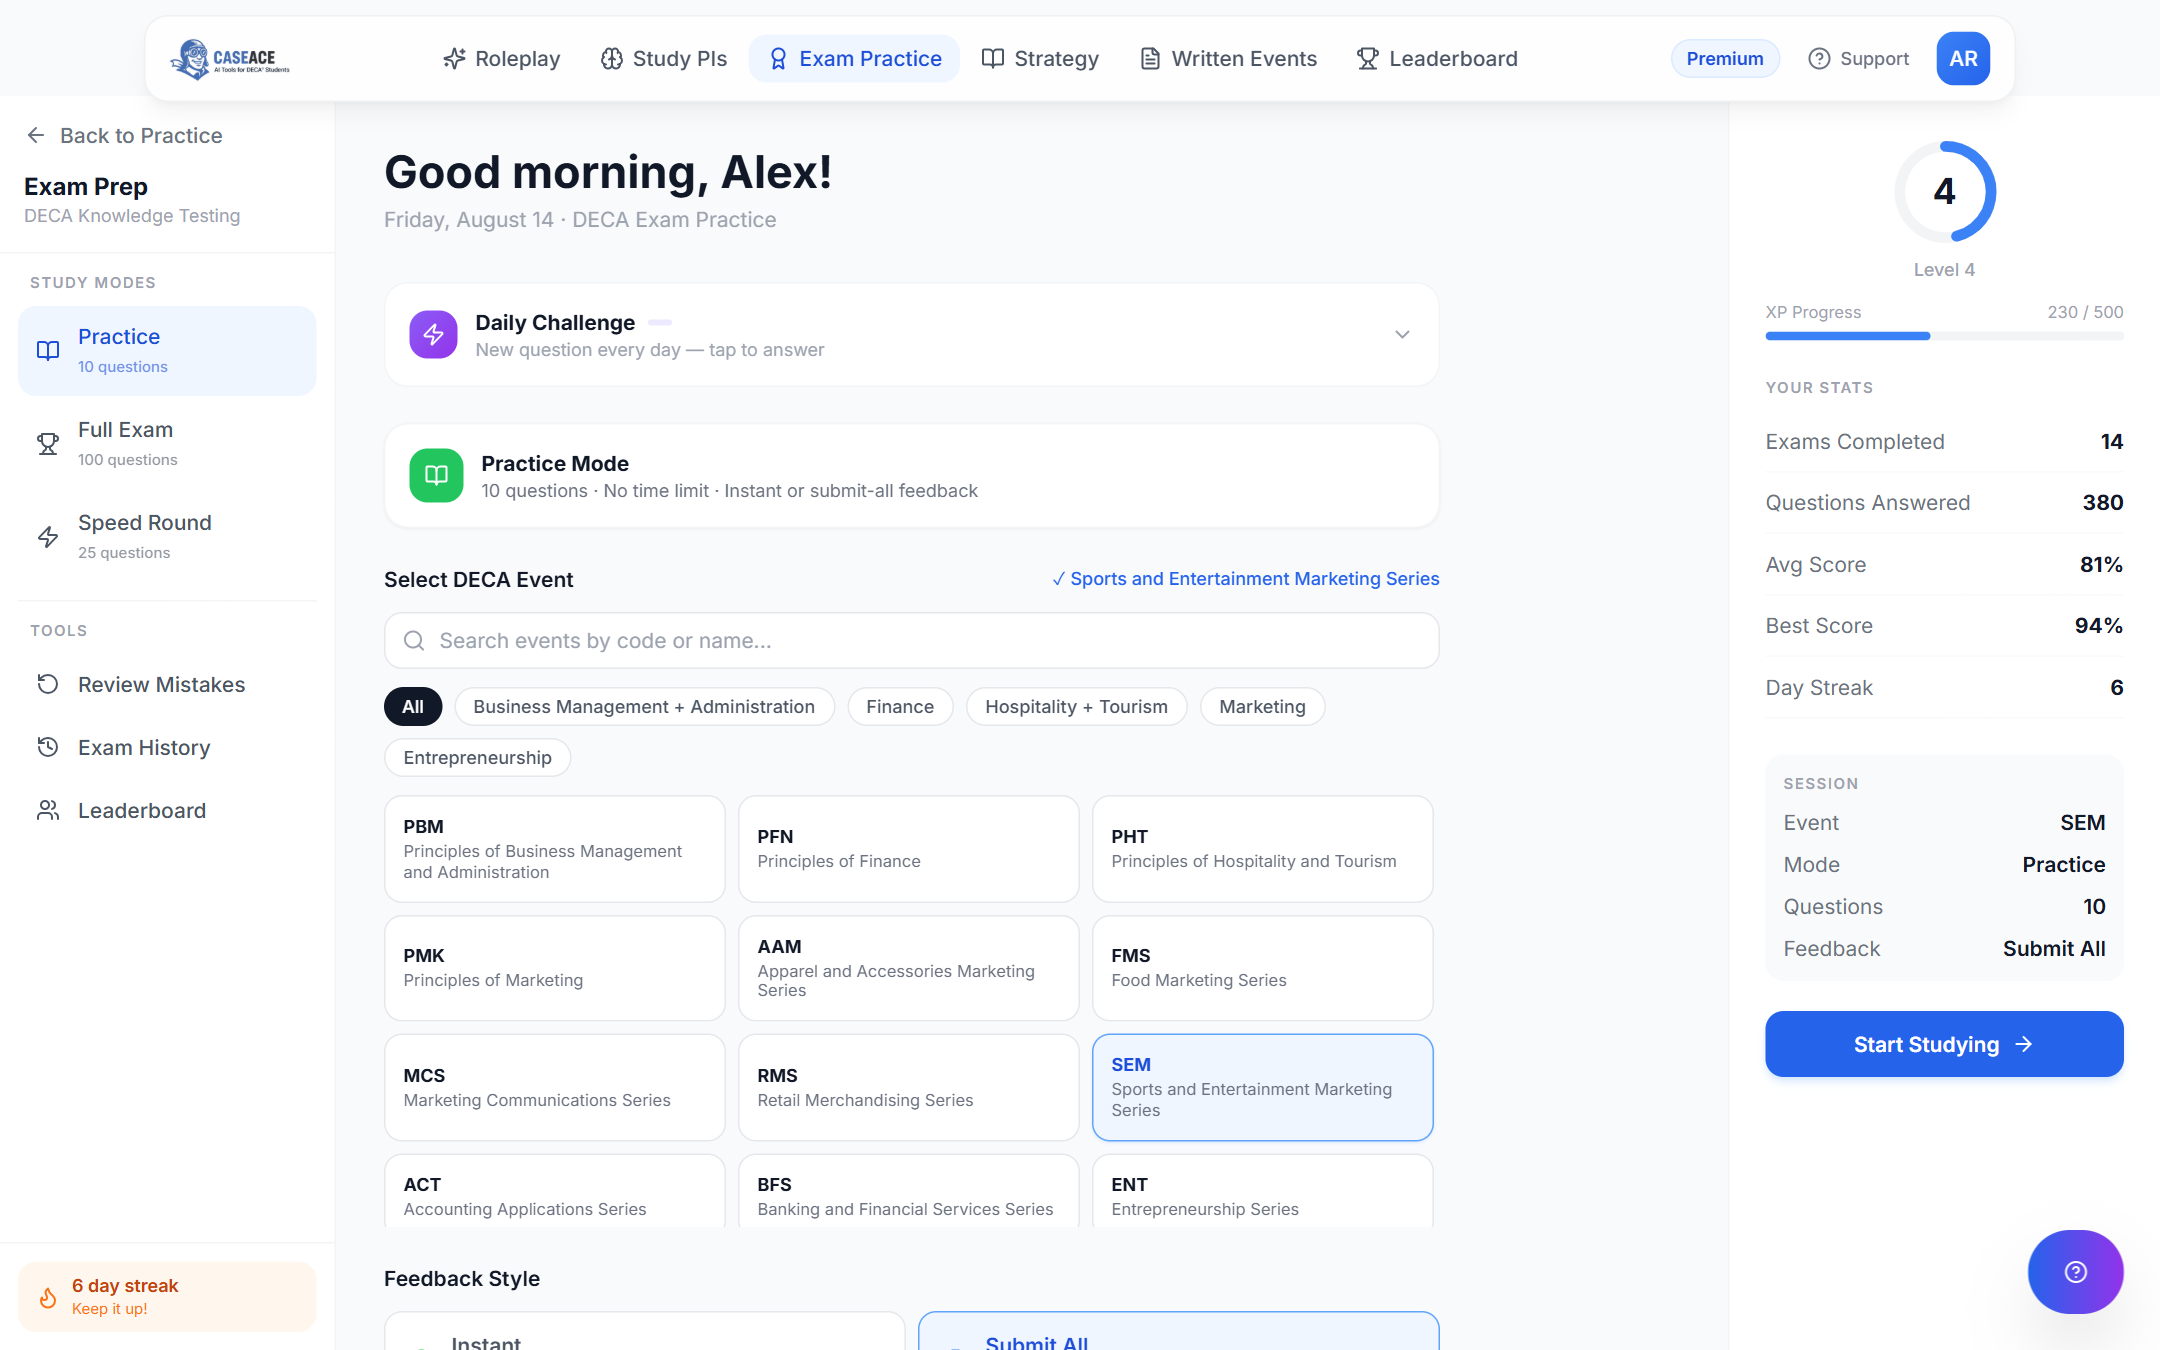2160x1350 pixels.
Task: Open the Study PIs tab
Action: point(664,59)
